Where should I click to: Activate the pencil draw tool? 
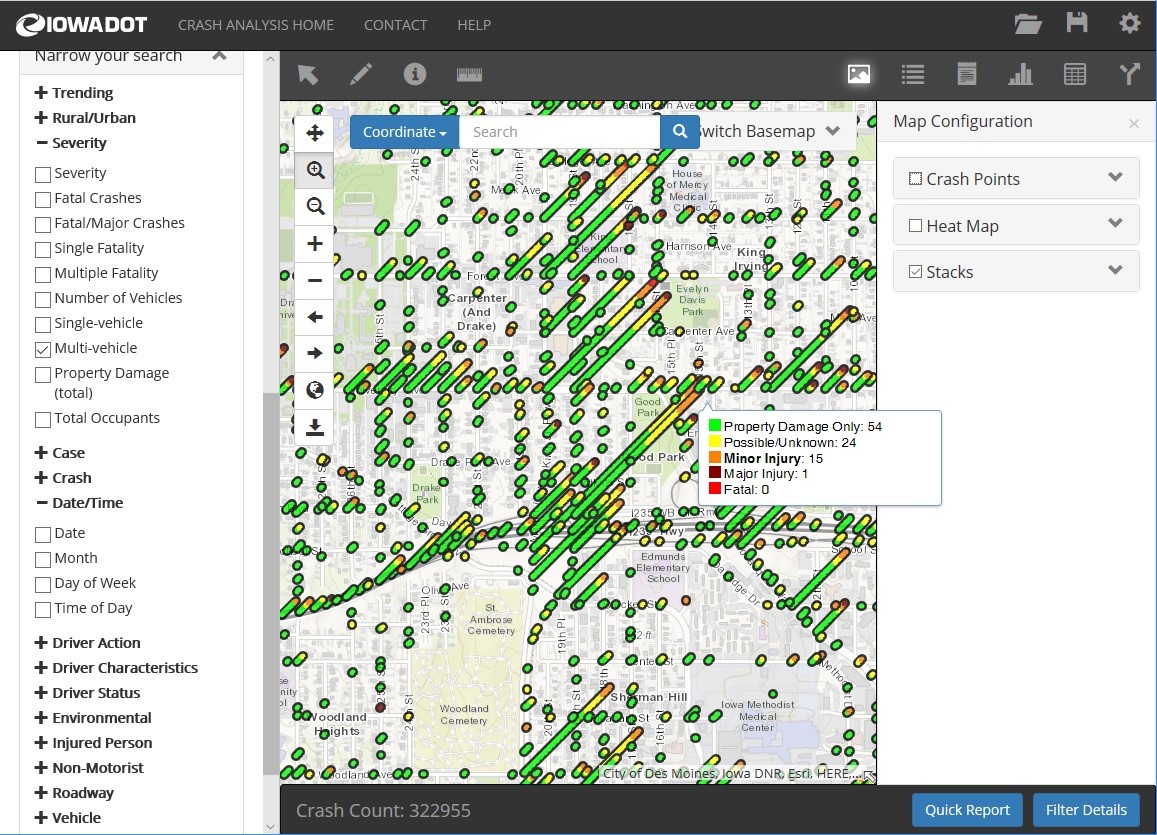pos(361,74)
